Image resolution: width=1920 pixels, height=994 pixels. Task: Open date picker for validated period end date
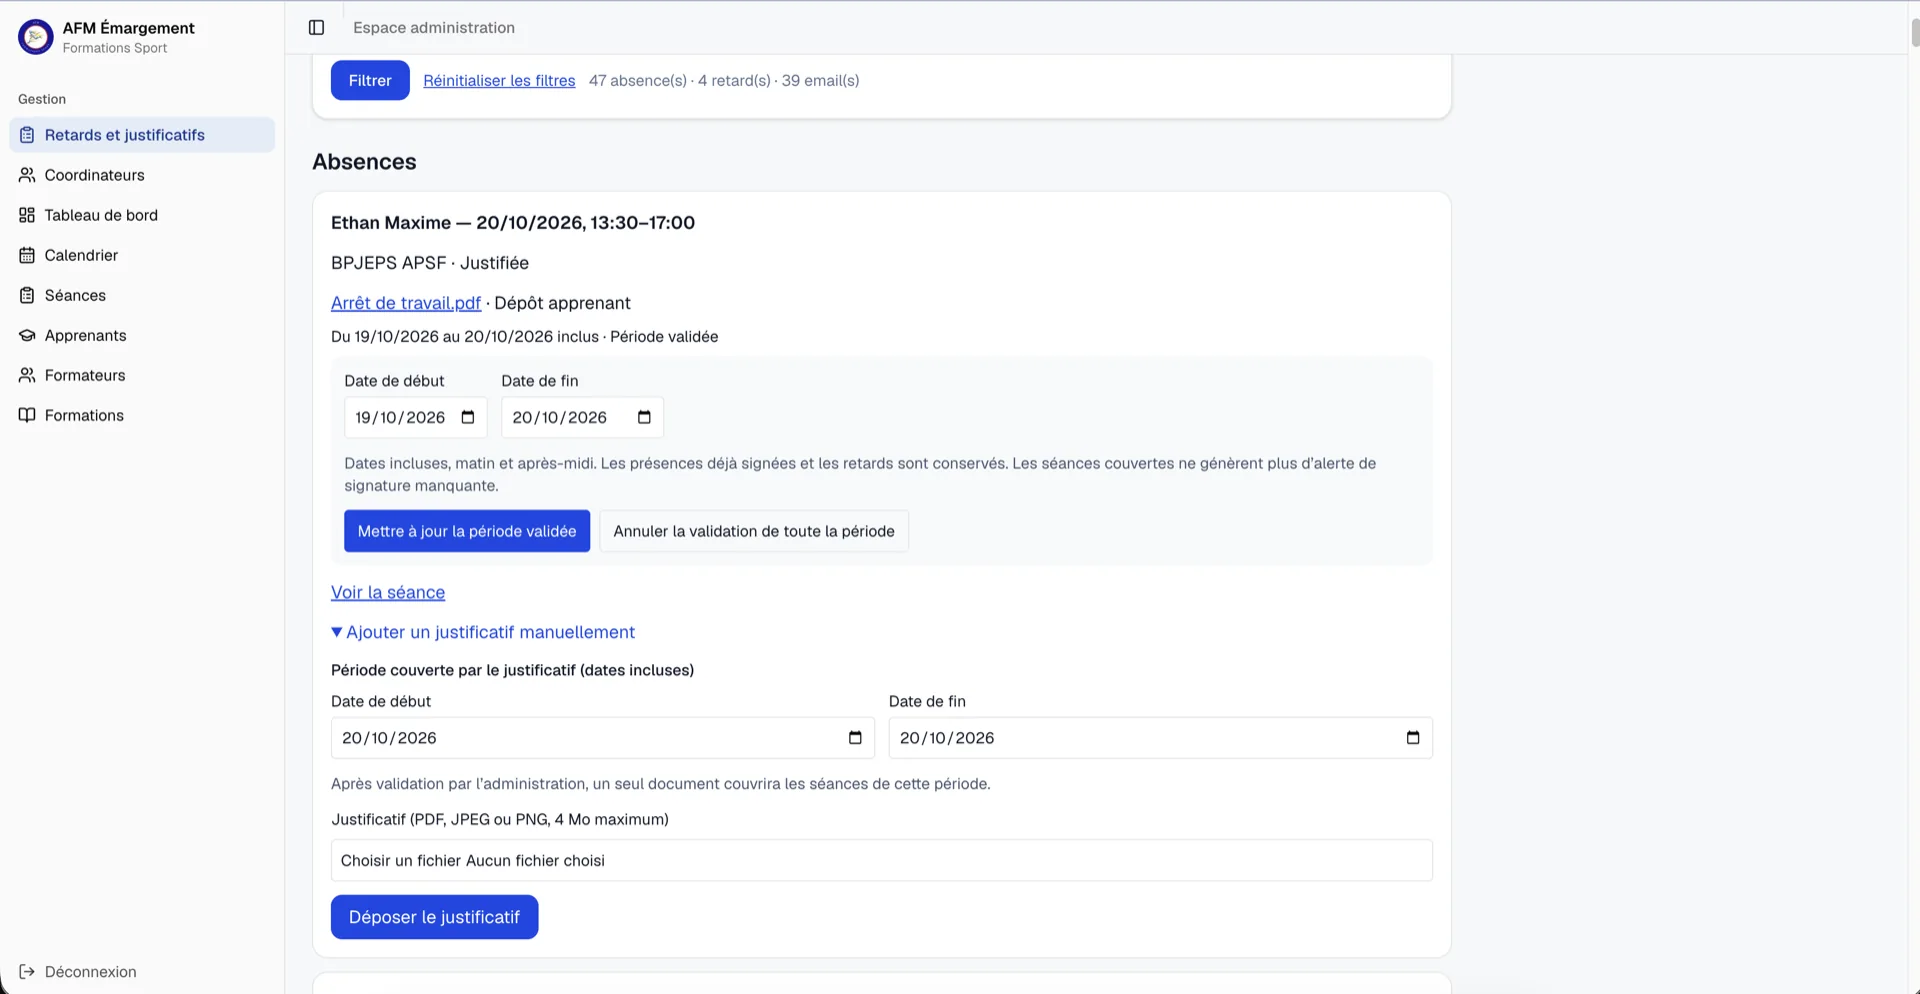point(644,417)
